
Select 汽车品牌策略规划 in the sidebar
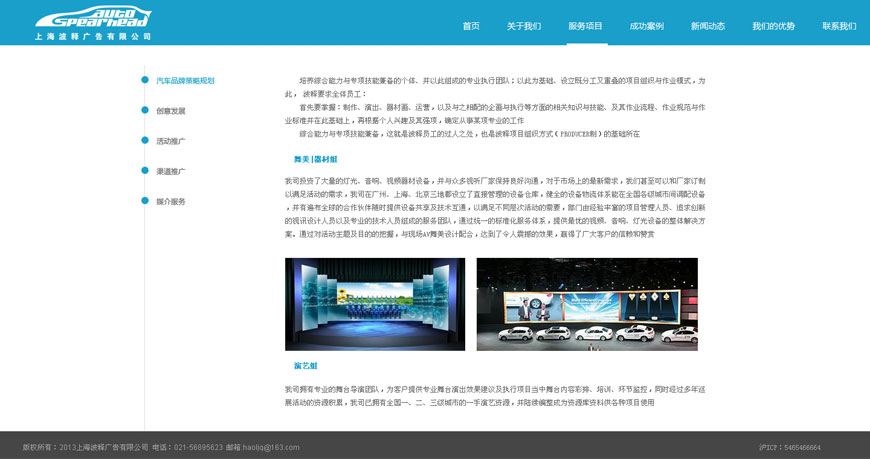[x=185, y=80]
